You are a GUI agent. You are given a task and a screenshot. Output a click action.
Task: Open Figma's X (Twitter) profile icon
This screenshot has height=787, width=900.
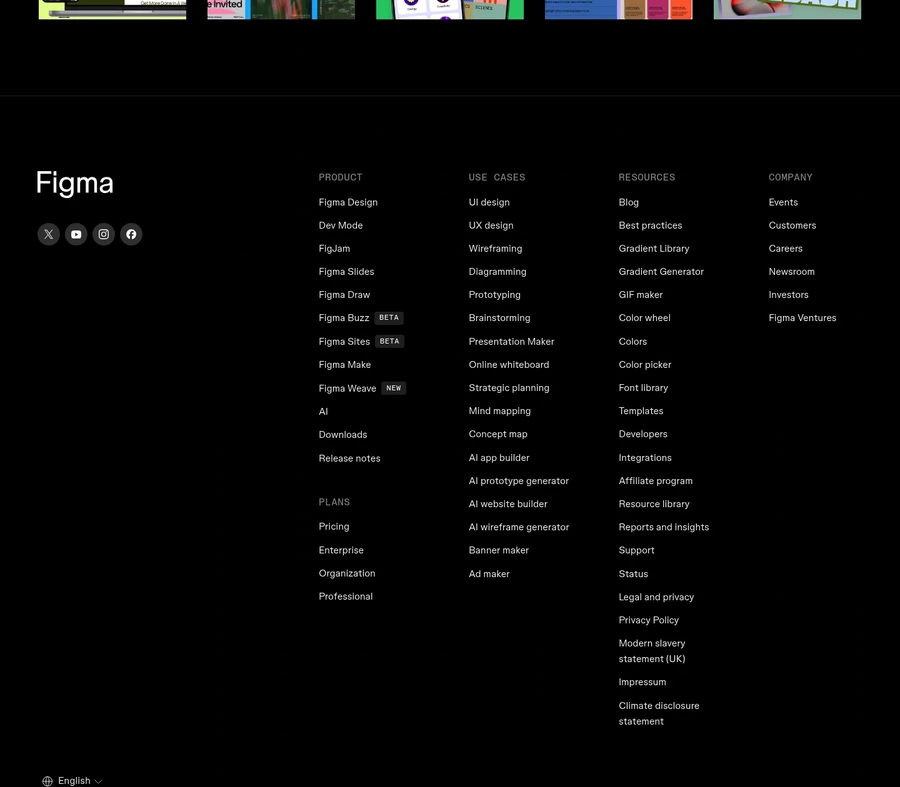(x=49, y=234)
